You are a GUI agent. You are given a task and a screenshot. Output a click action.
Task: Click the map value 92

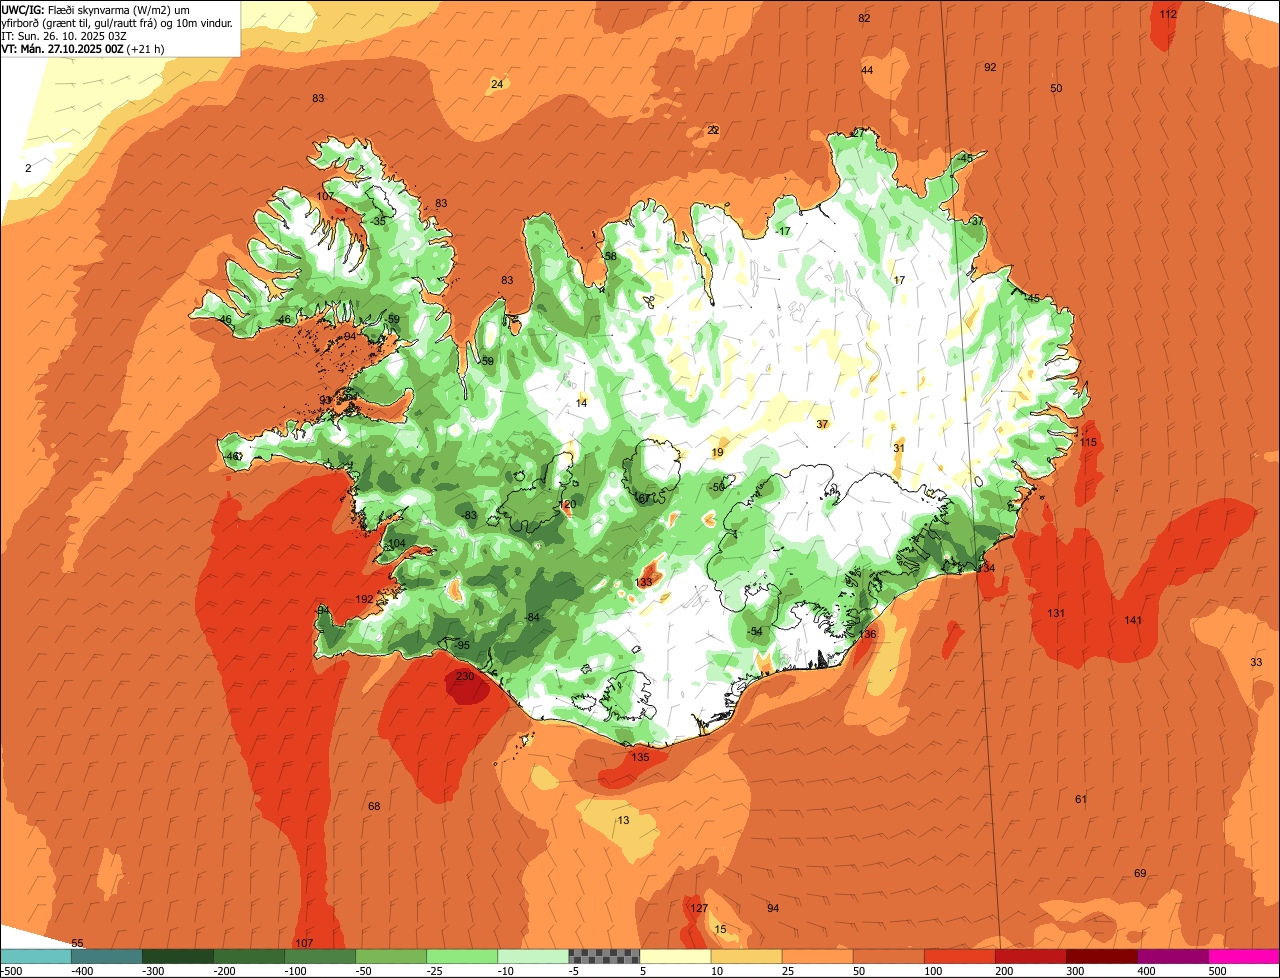[990, 68]
